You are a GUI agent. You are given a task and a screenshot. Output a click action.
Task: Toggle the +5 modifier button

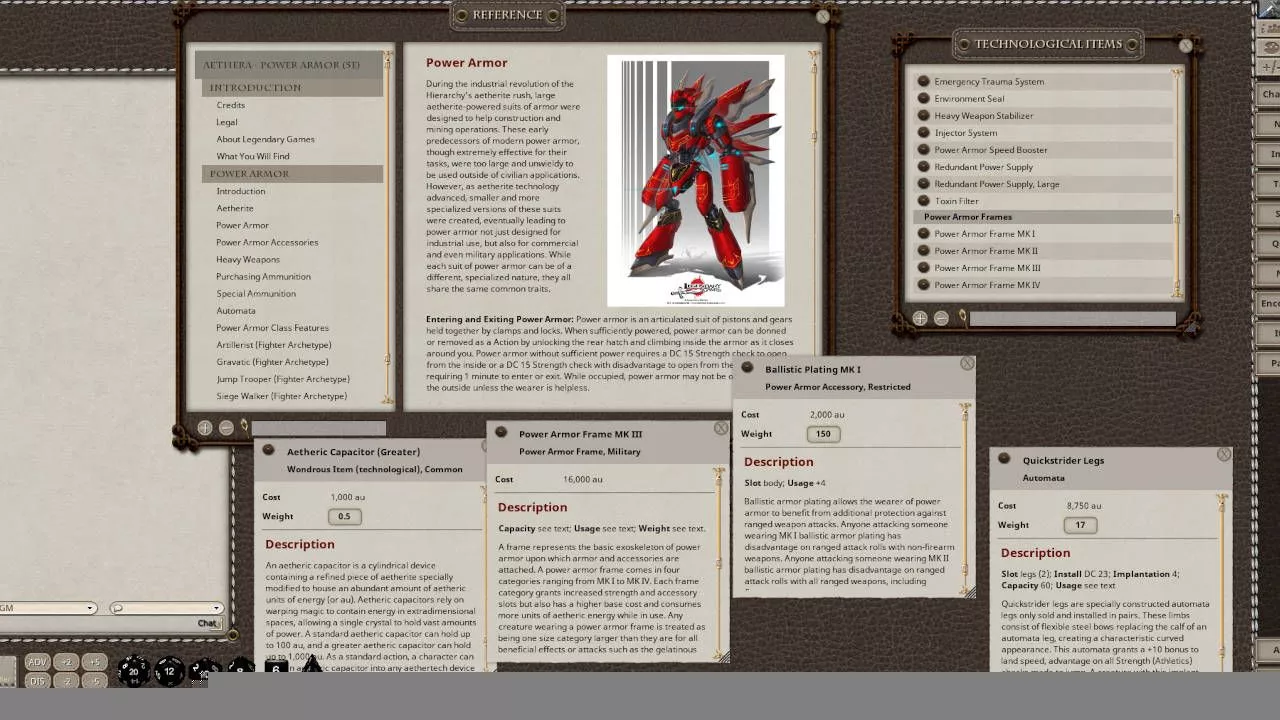click(95, 662)
